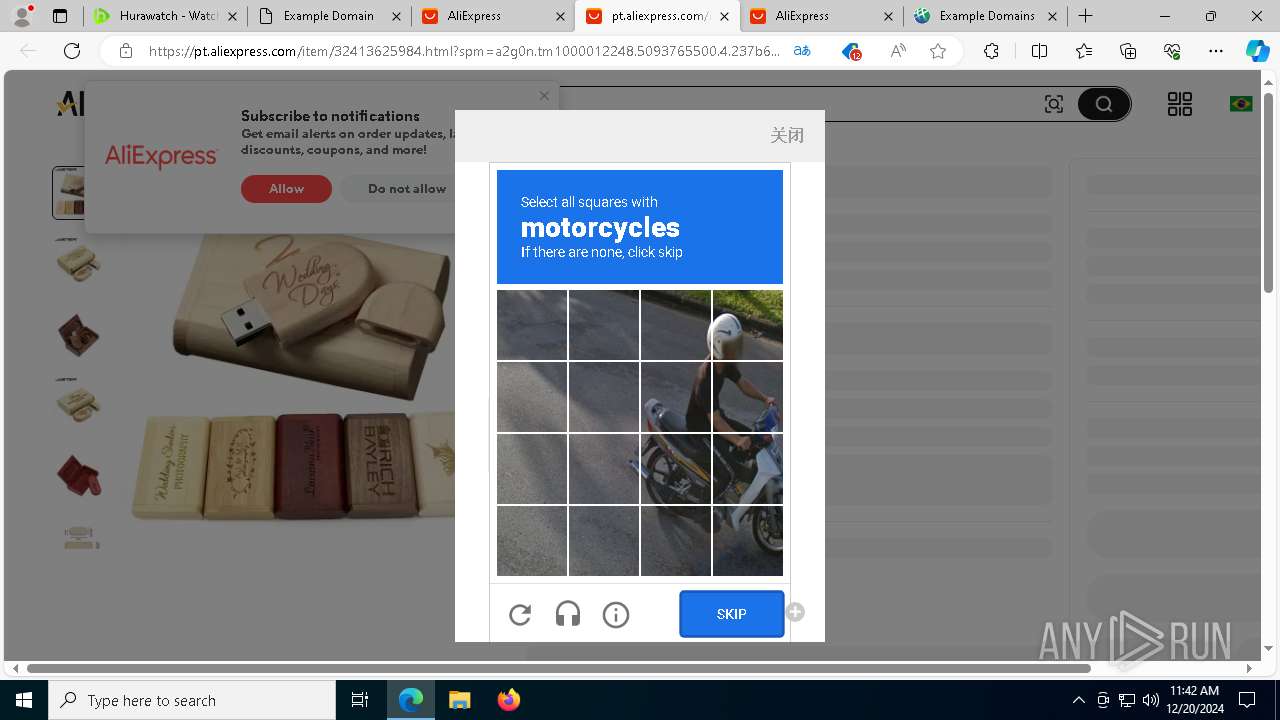Screen dimensions: 1280x720
Task: Open File Explorer taskbar icon
Action: click(x=459, y=700)
